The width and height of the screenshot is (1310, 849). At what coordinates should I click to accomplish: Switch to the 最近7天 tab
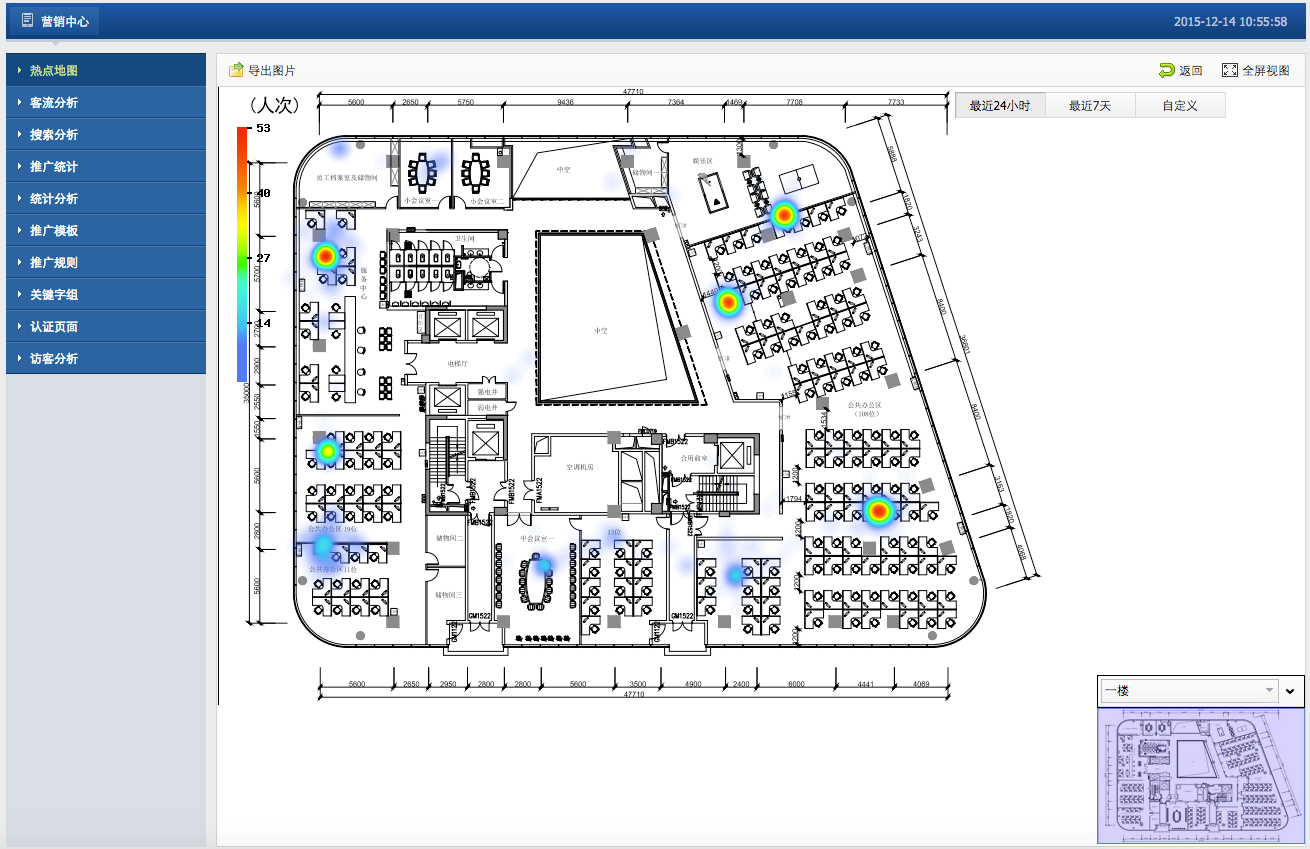(1090, 105)
